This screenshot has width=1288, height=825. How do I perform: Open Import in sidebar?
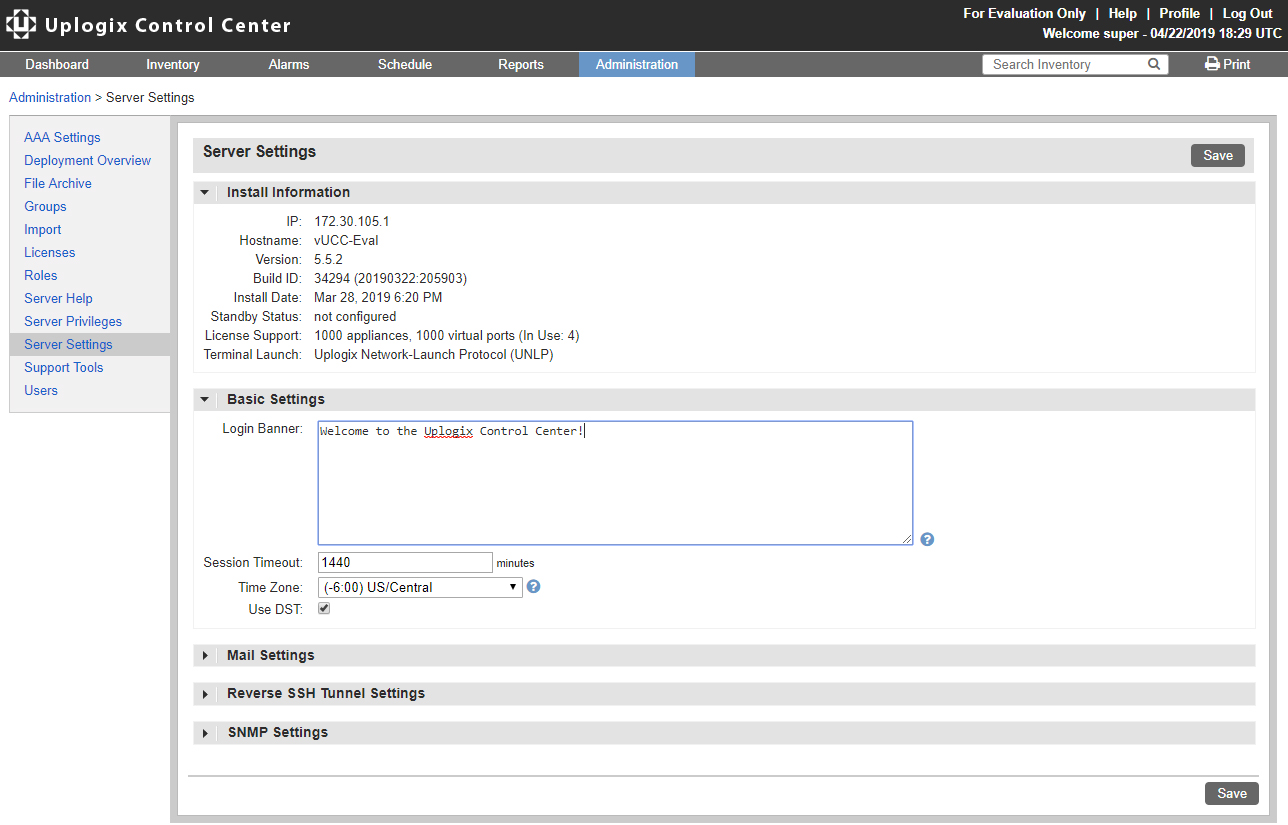pyautogui.click(x=43, y=229)
